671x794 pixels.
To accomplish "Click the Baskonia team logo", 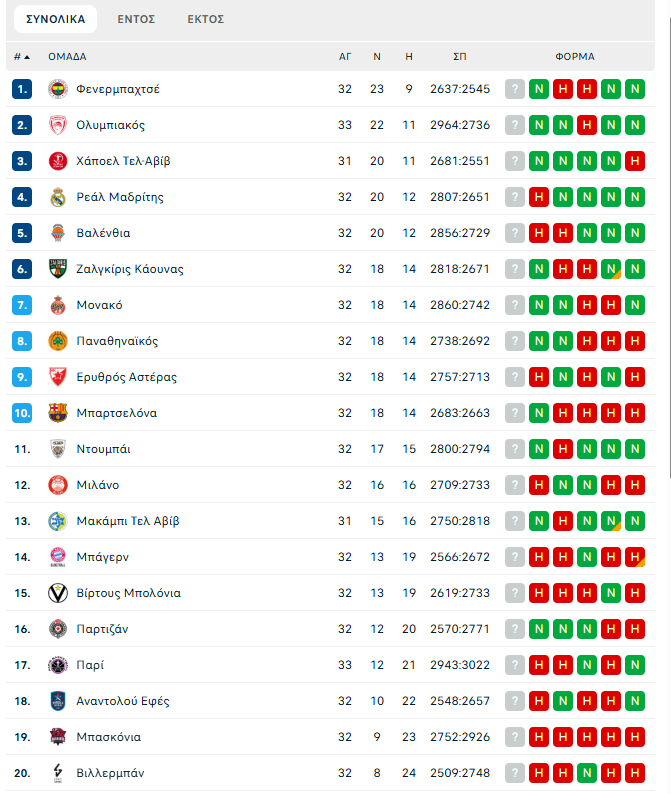I will 57,737.
